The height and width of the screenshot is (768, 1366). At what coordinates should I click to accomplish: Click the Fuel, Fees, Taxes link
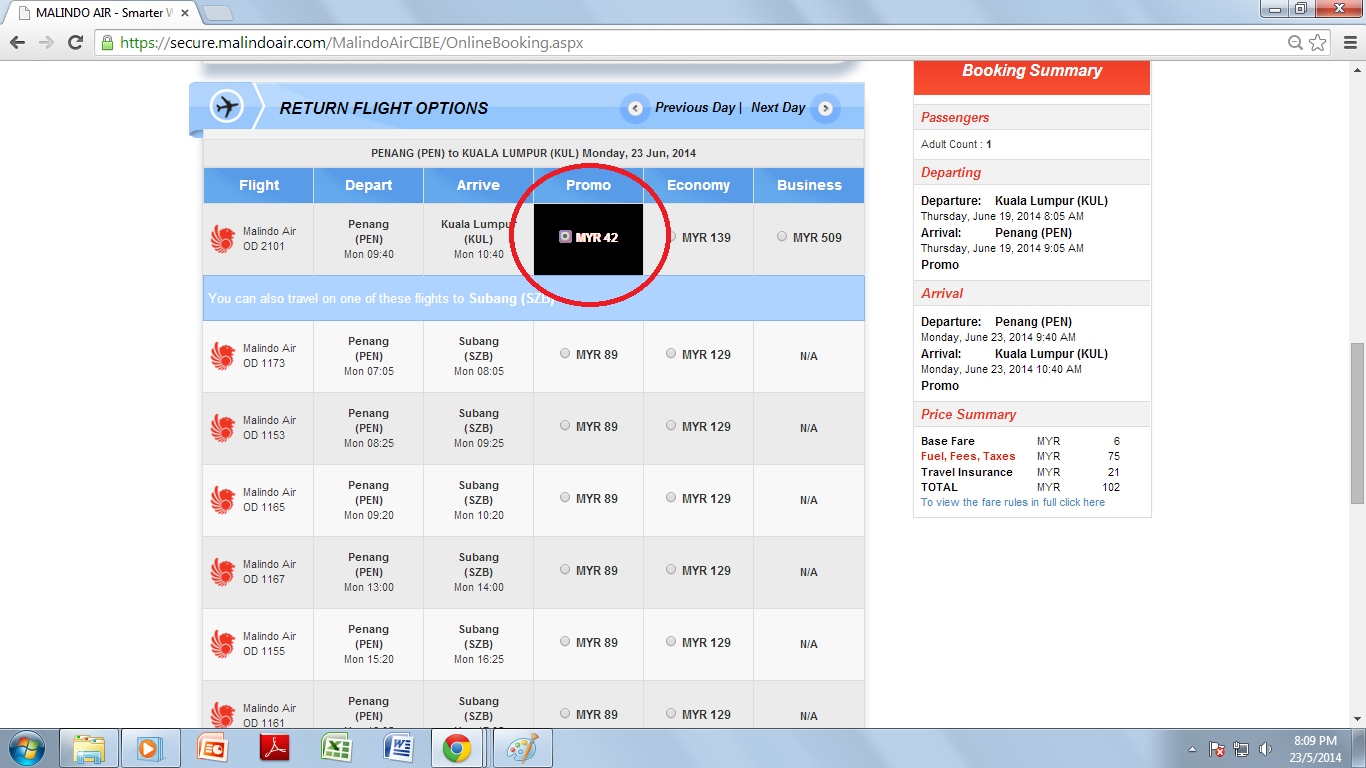click(968, 456)
